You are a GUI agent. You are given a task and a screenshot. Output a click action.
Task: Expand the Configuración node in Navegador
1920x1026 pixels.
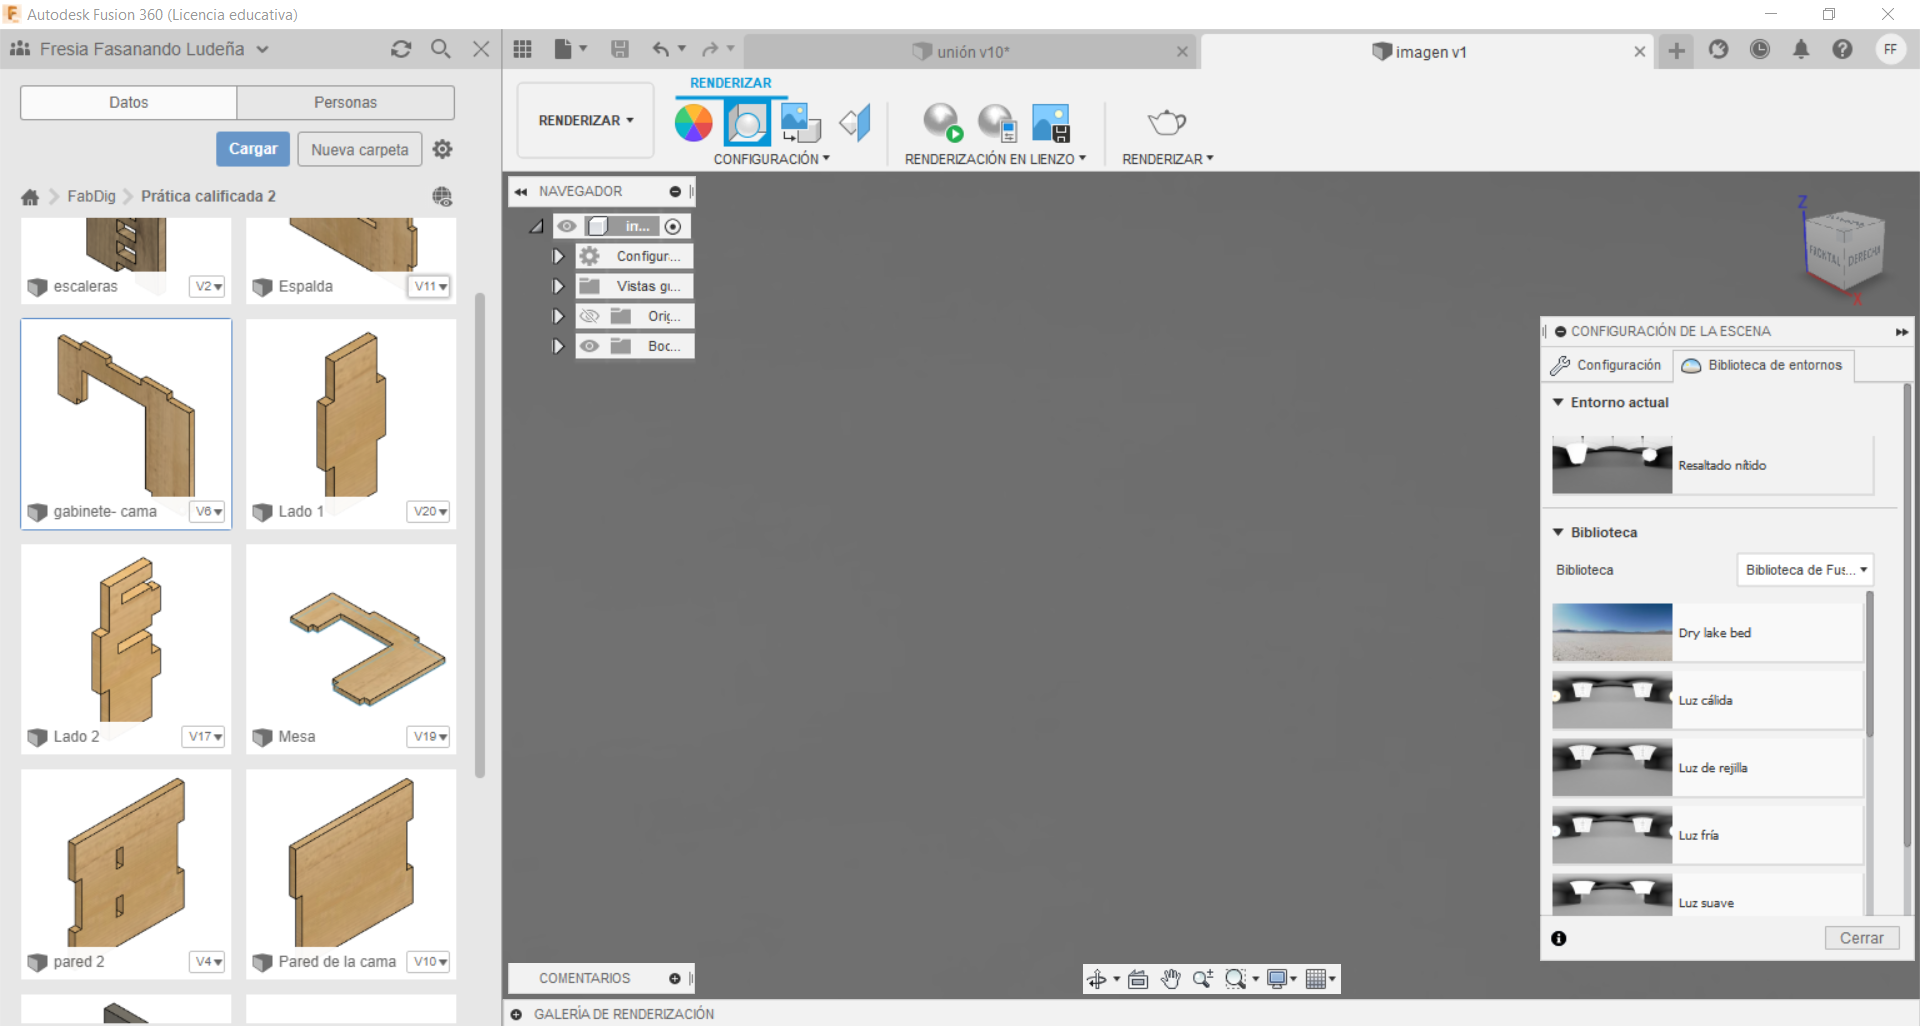(558, 256)
